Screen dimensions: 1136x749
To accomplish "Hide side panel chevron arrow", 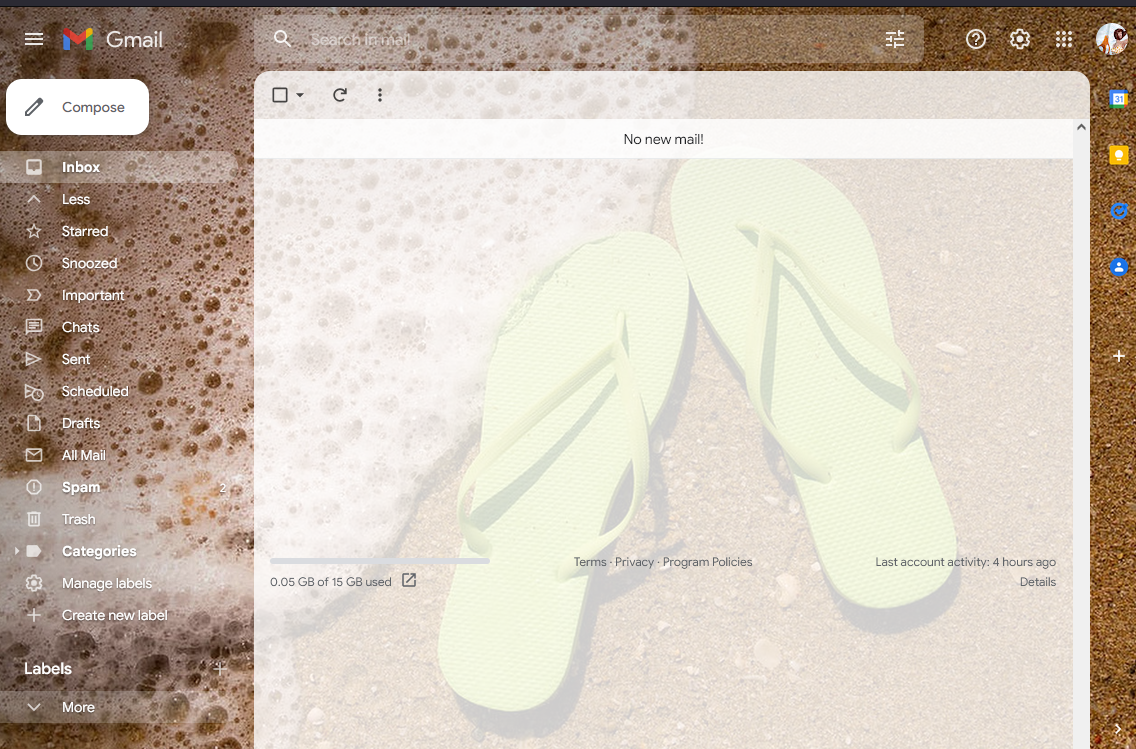I will [x=1118, y=729].
